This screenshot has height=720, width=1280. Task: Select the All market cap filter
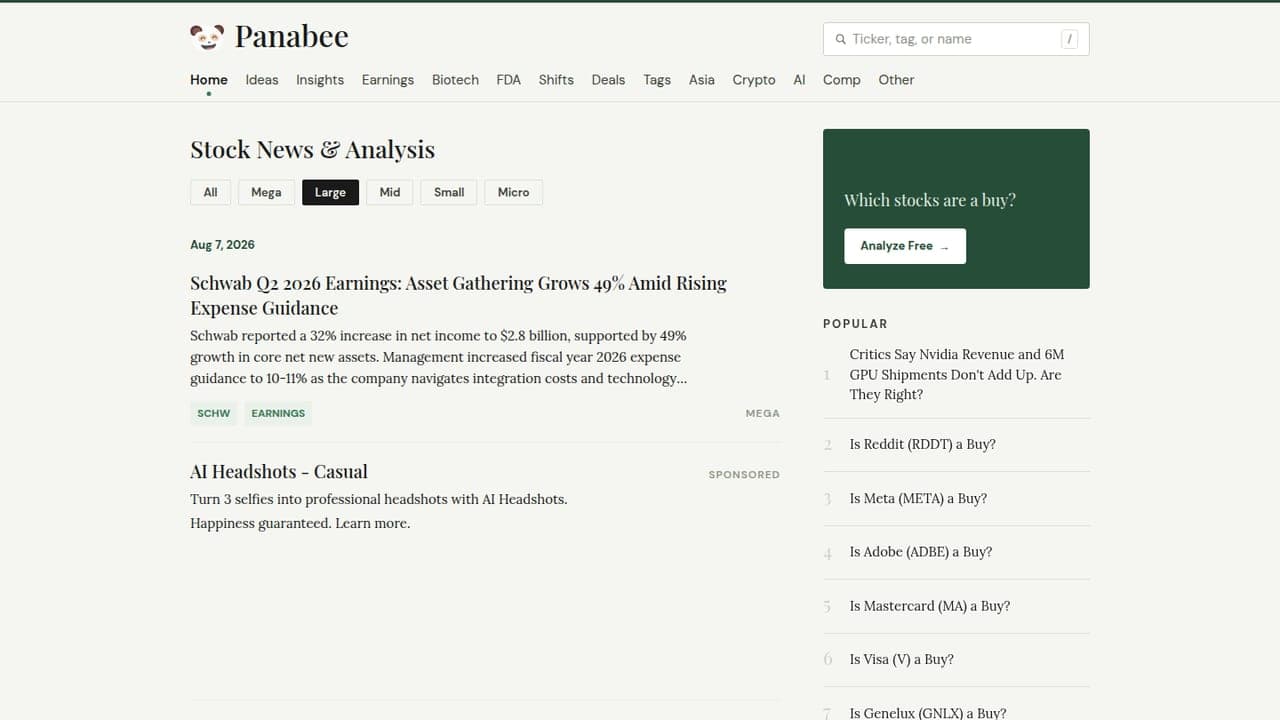210,192
